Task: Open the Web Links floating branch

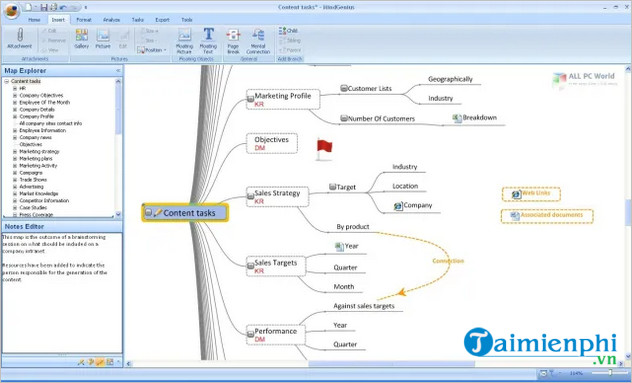Action: [x=531, y=194]
